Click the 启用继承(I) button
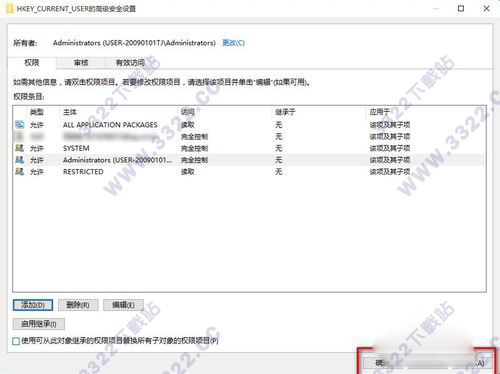 [39, 324]
